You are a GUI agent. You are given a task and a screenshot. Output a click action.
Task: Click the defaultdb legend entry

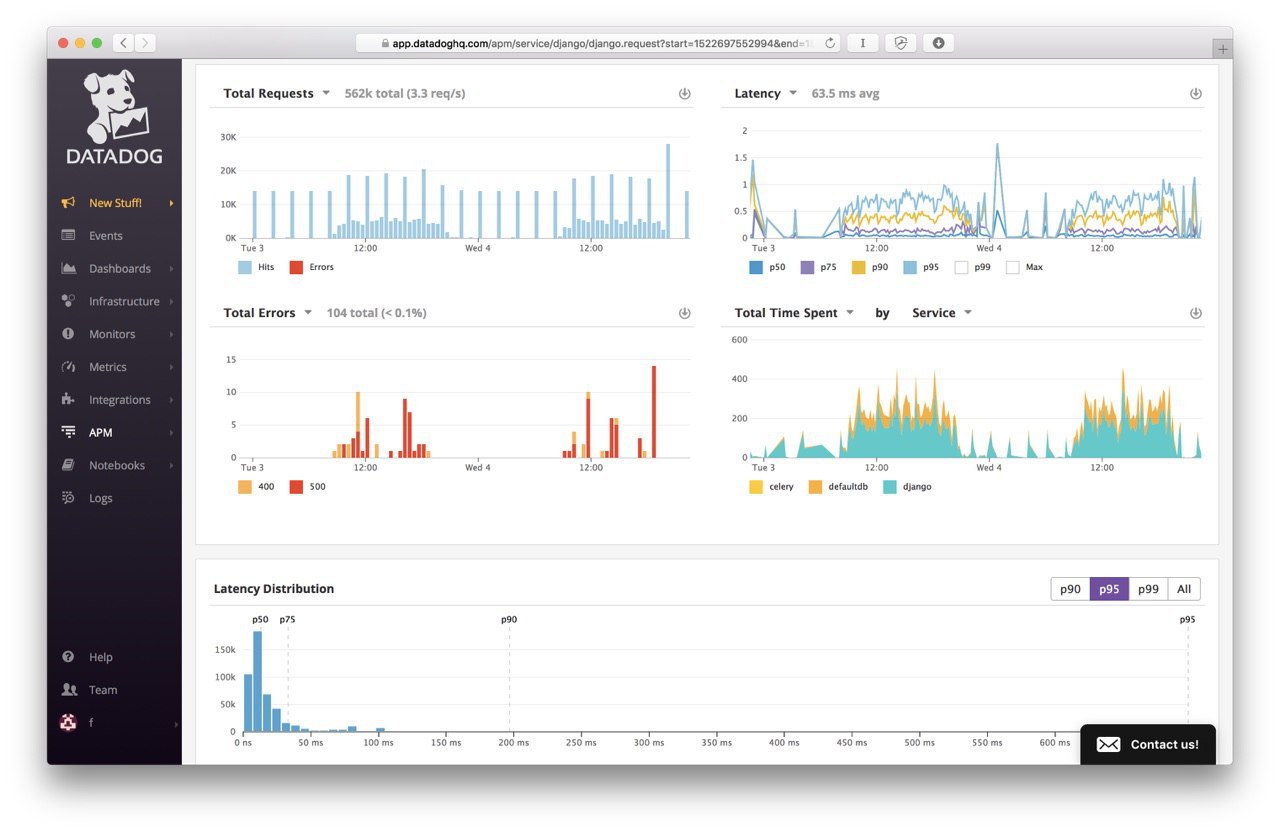[839, 487]
